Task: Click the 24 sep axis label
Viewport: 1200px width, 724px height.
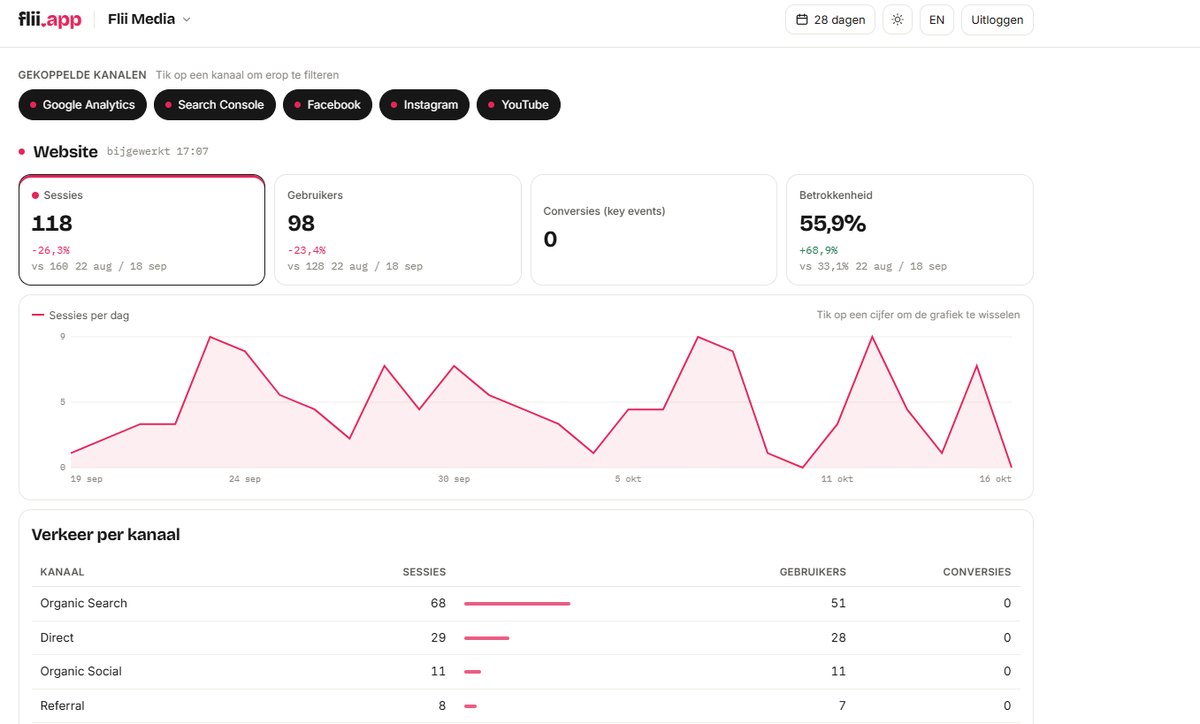Action: [245, 479]
